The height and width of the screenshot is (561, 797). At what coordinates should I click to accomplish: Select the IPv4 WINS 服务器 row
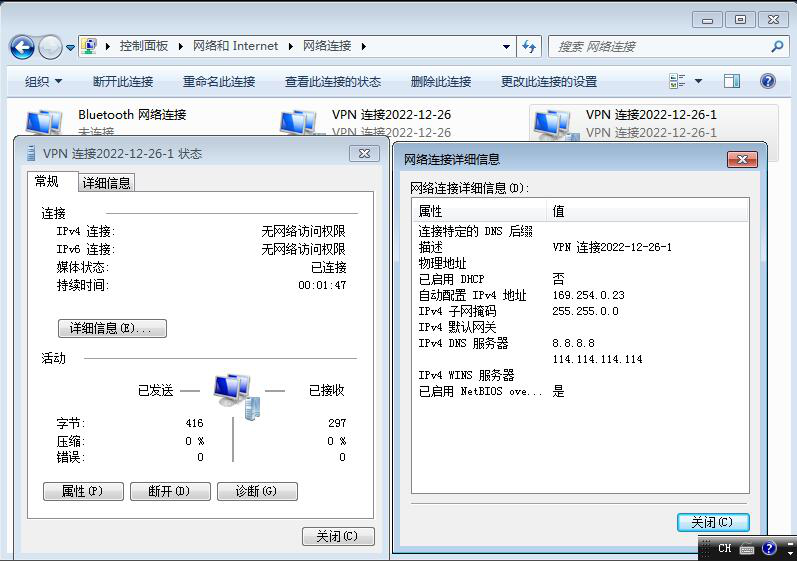580,375
